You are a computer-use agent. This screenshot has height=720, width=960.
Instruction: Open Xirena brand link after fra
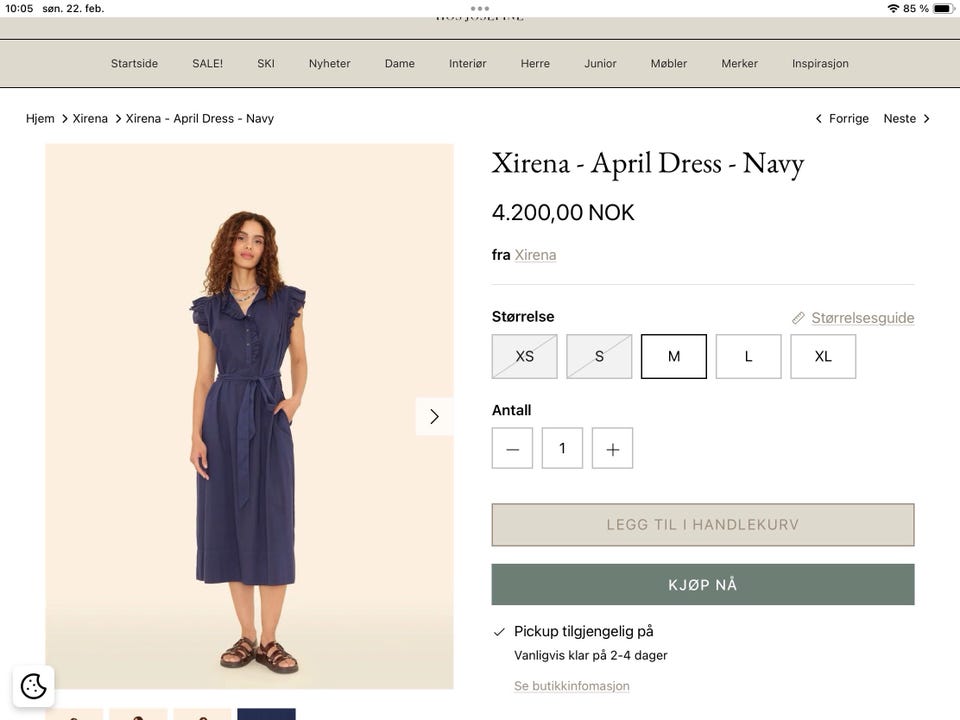[535, 255]
